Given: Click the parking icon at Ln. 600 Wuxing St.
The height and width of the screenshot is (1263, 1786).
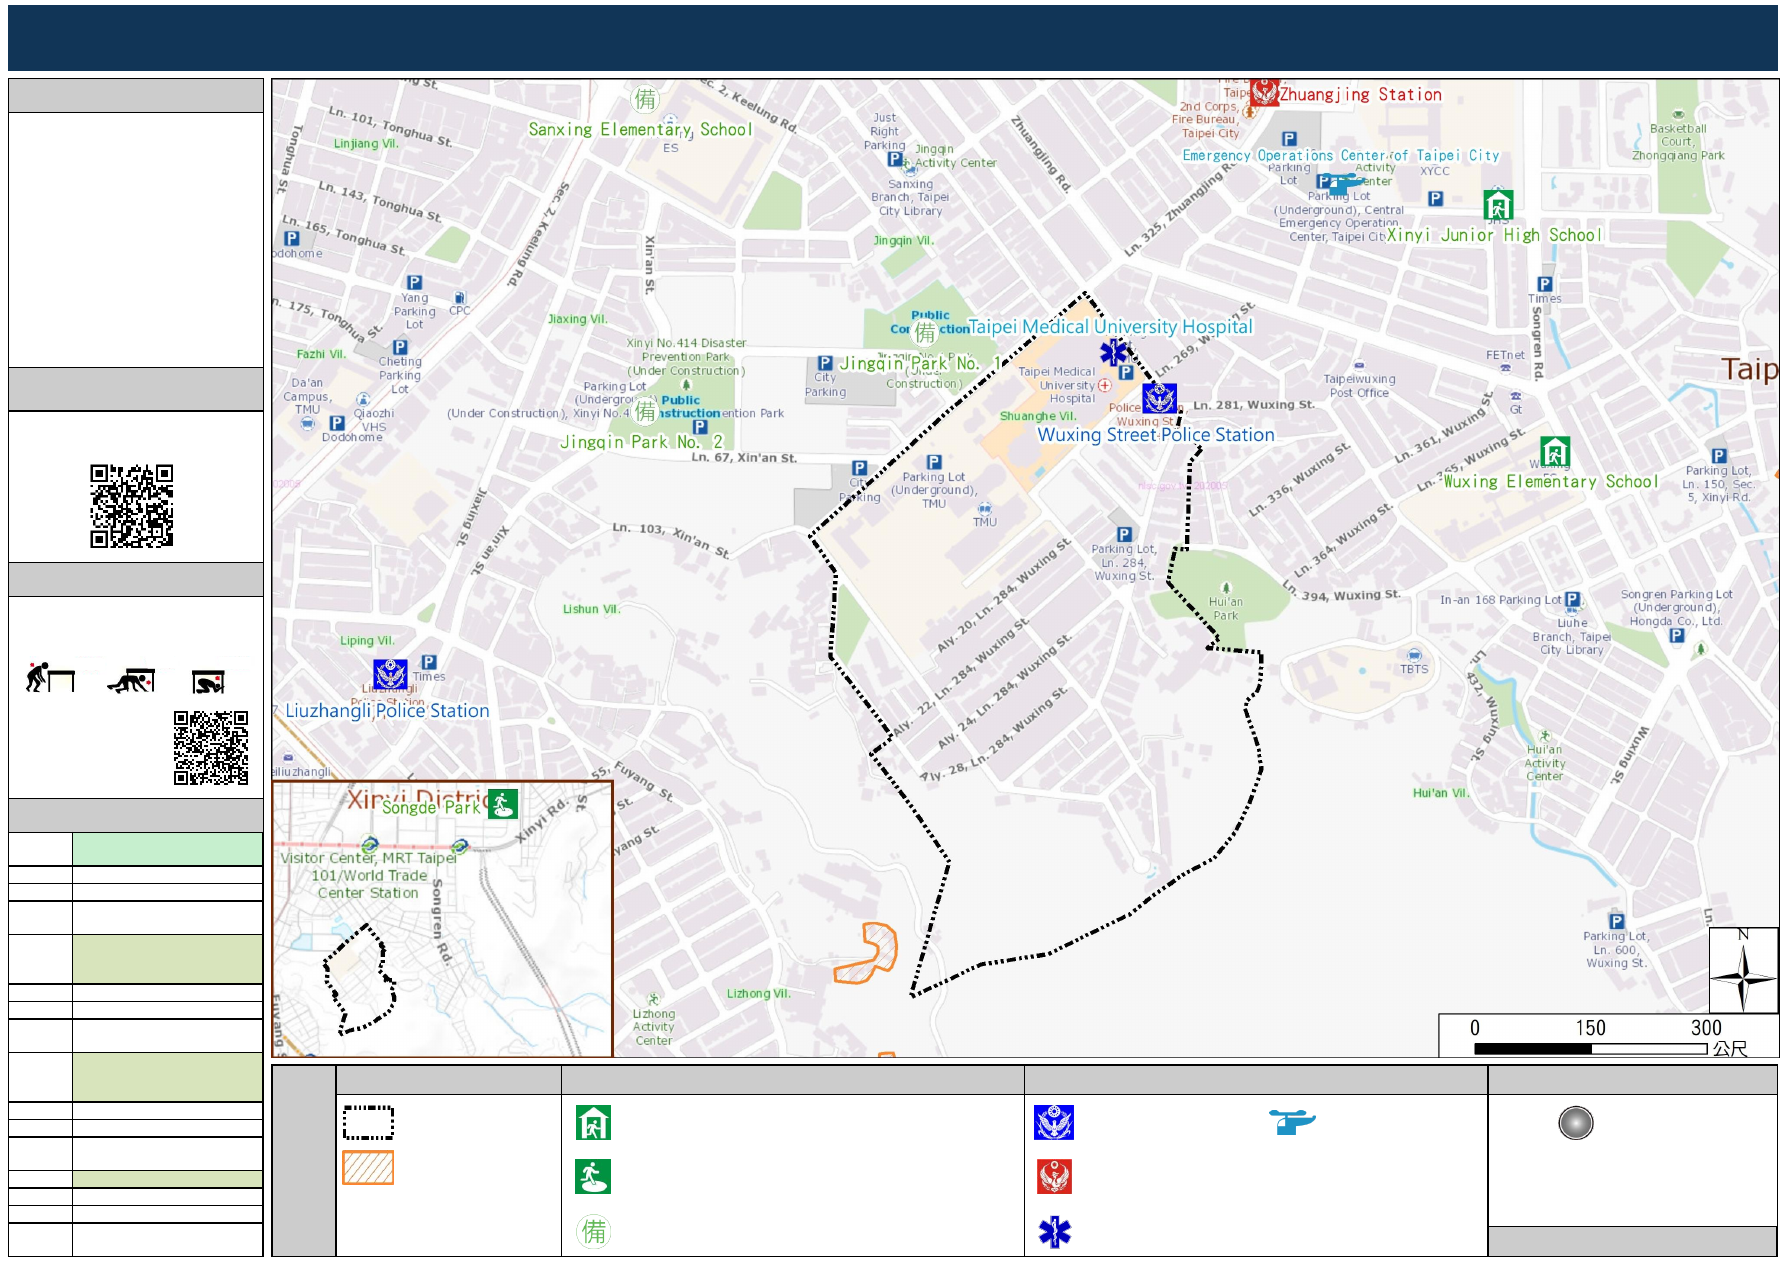Looking at the screenshot, I should tap(1616, 921).
